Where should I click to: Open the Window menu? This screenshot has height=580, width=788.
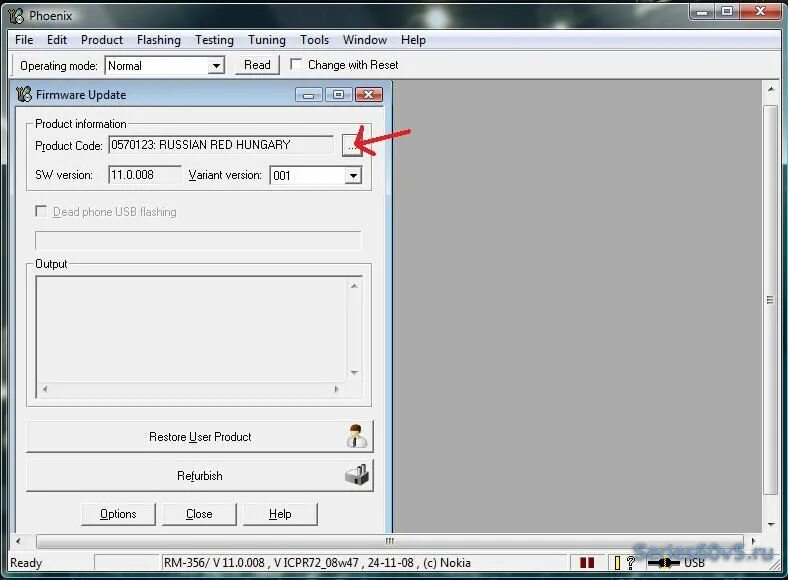[365, 40]
